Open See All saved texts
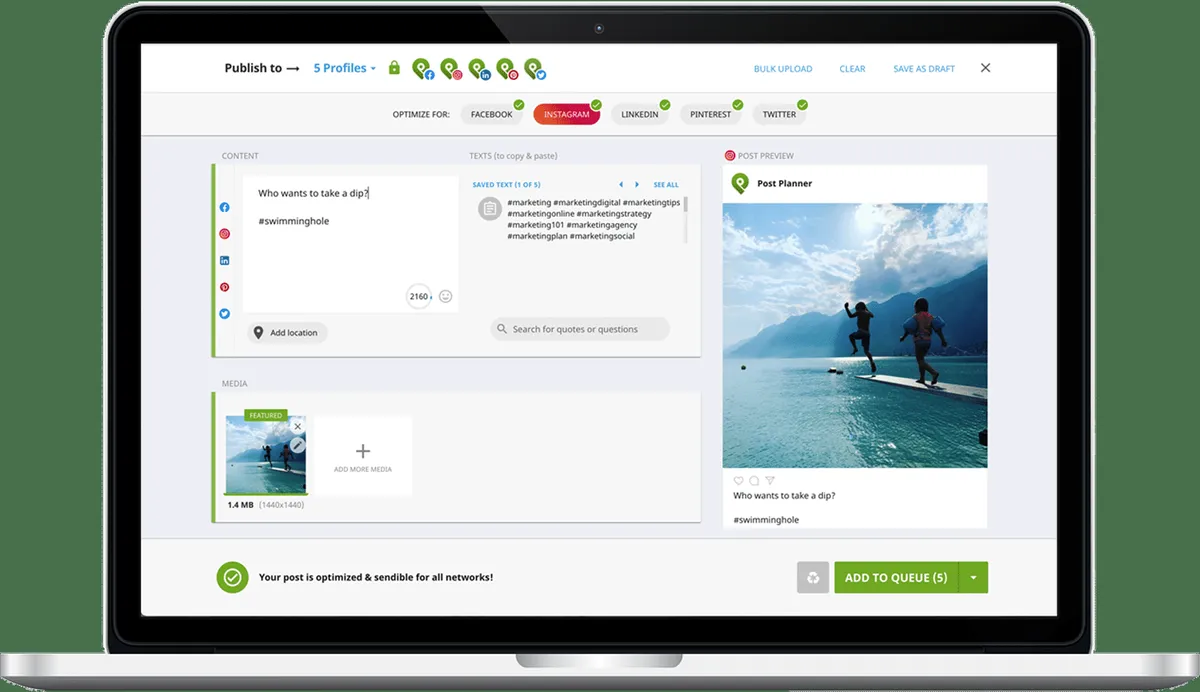Viewport: 1200px width, 692px height. (666, 185)
